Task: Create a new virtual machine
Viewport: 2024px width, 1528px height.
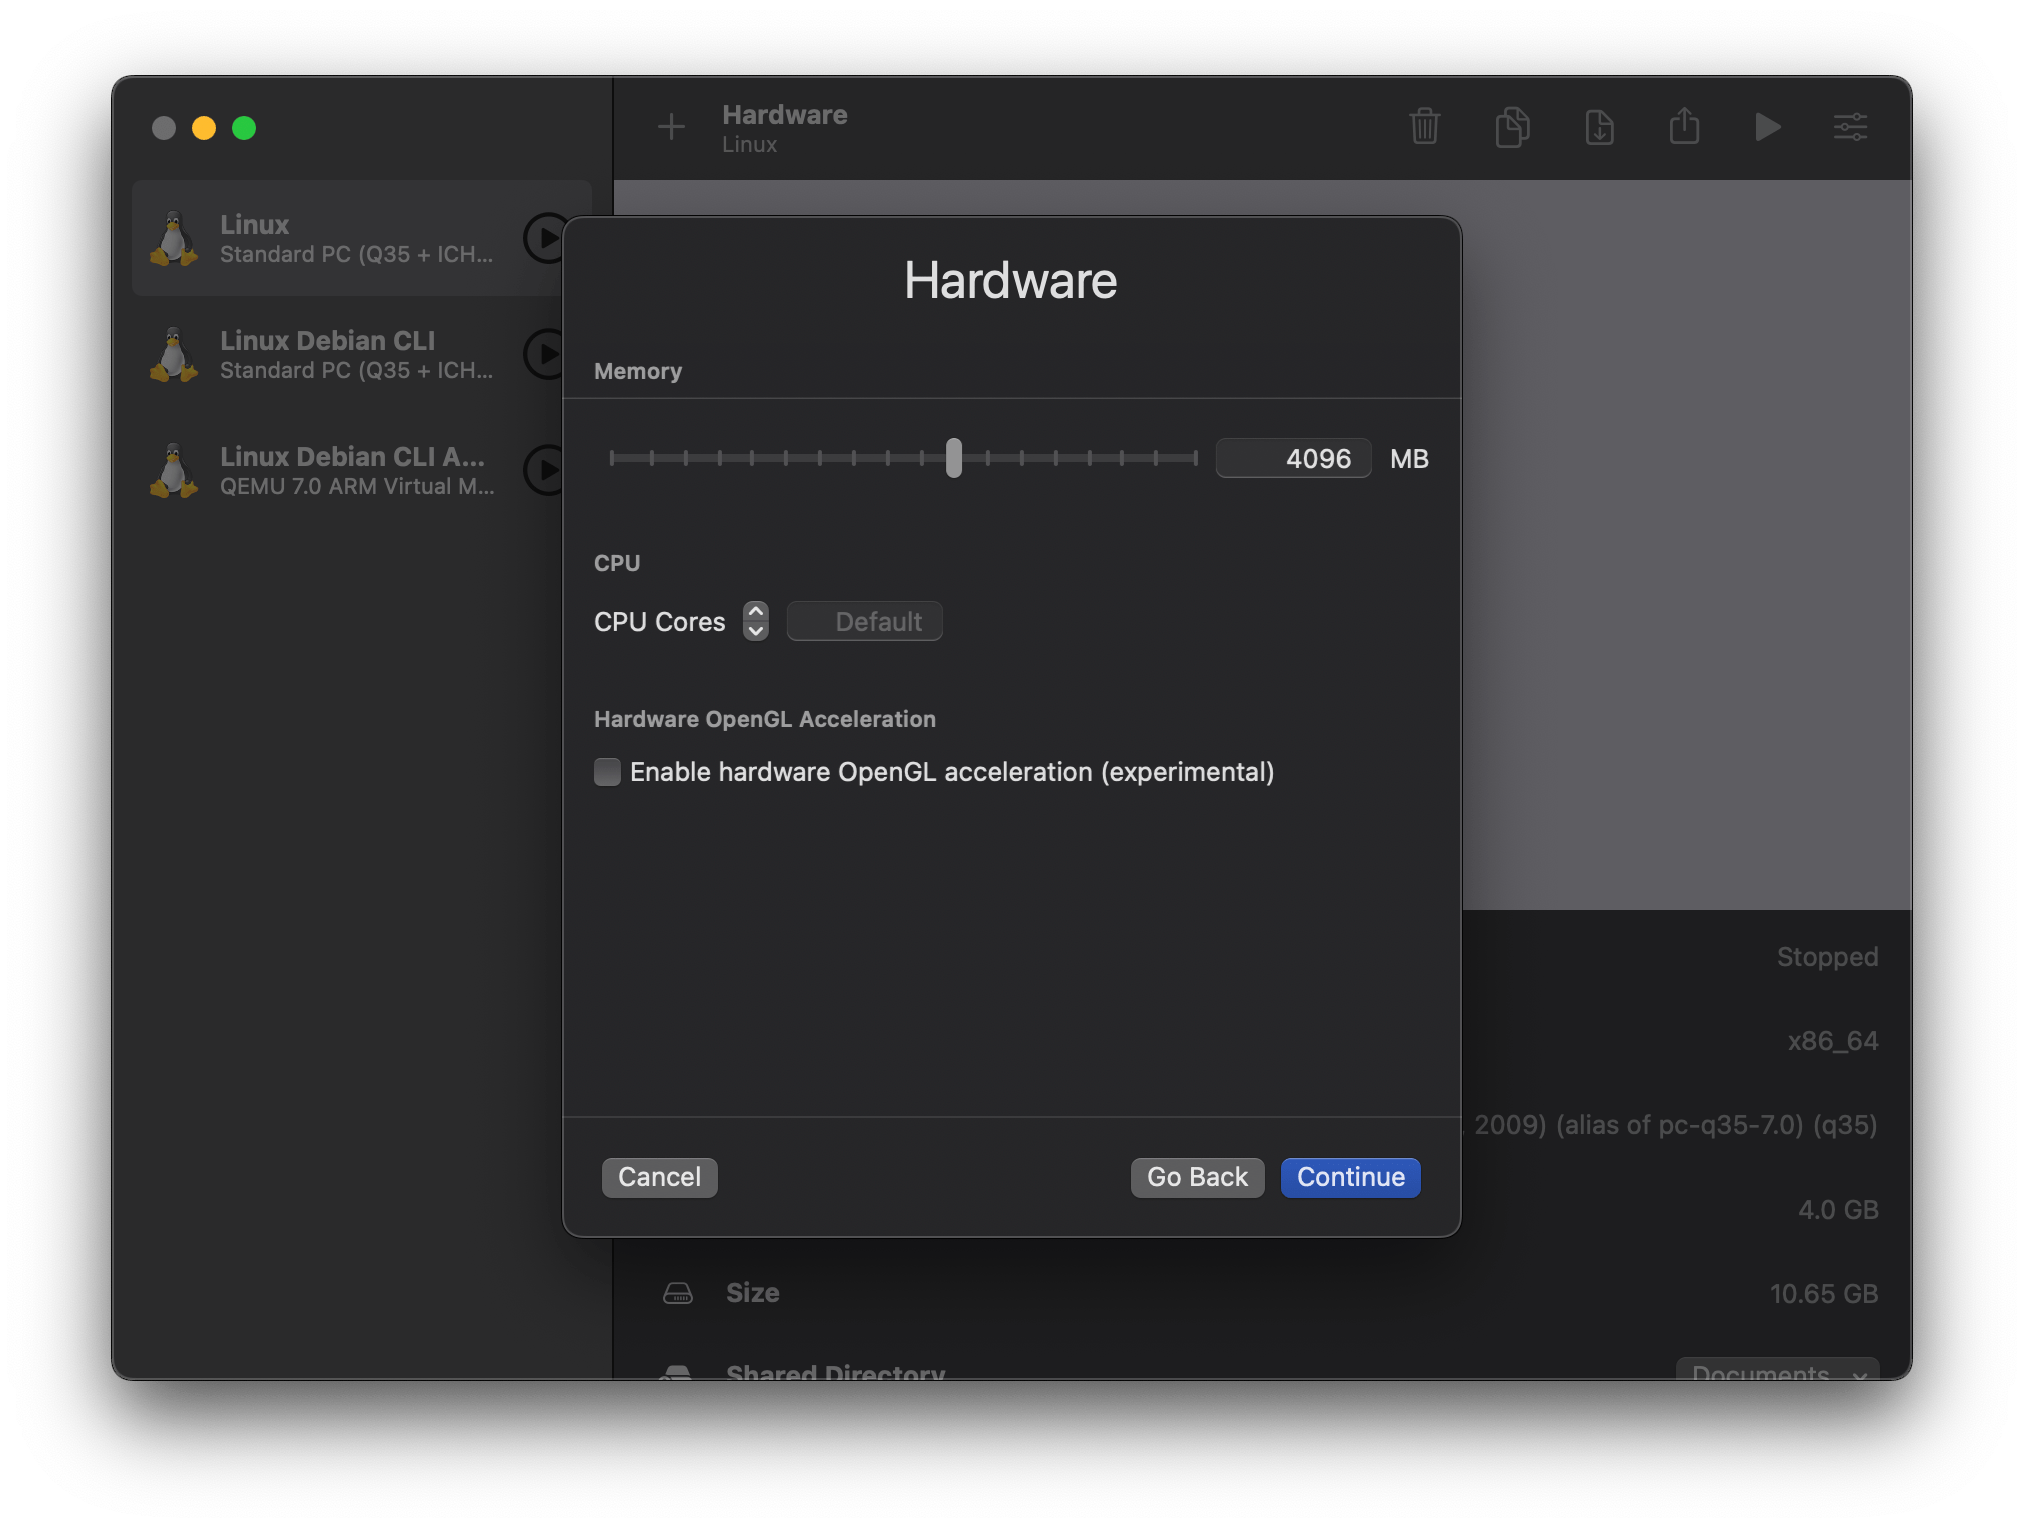Action: pyautogui.click(x=671, y=127)
